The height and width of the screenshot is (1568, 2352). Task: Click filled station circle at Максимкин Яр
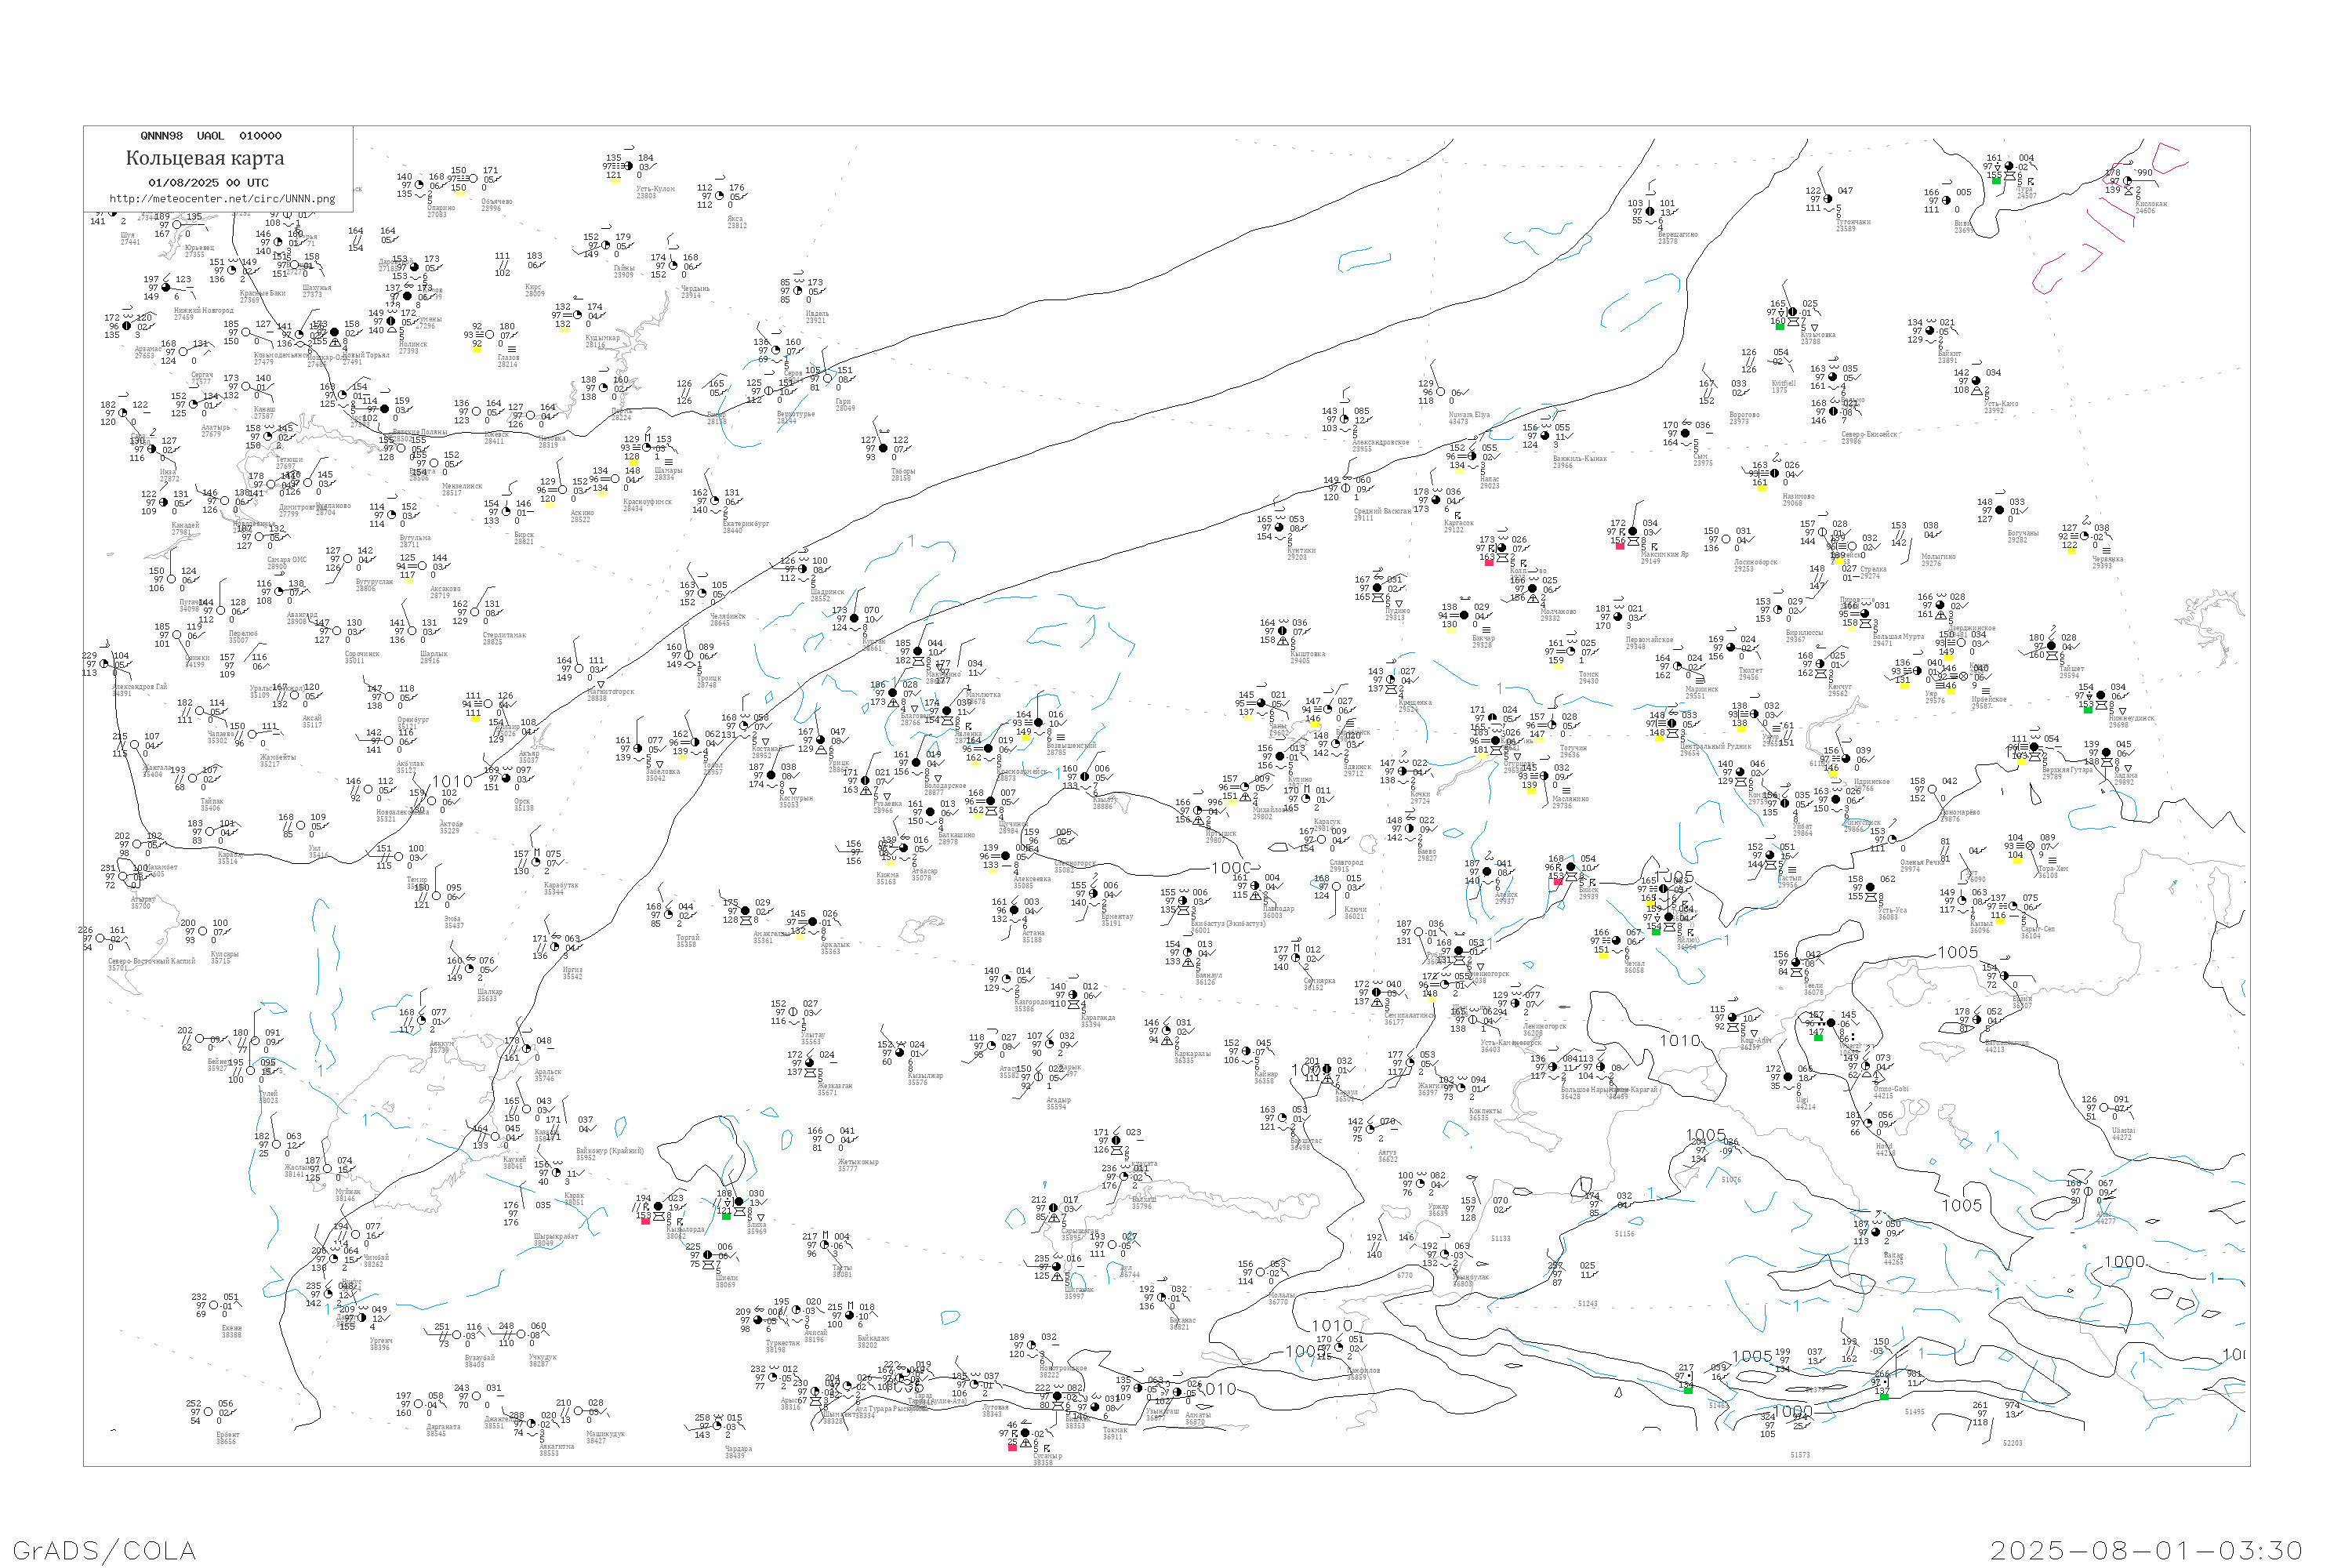(x=1633, y=532)
